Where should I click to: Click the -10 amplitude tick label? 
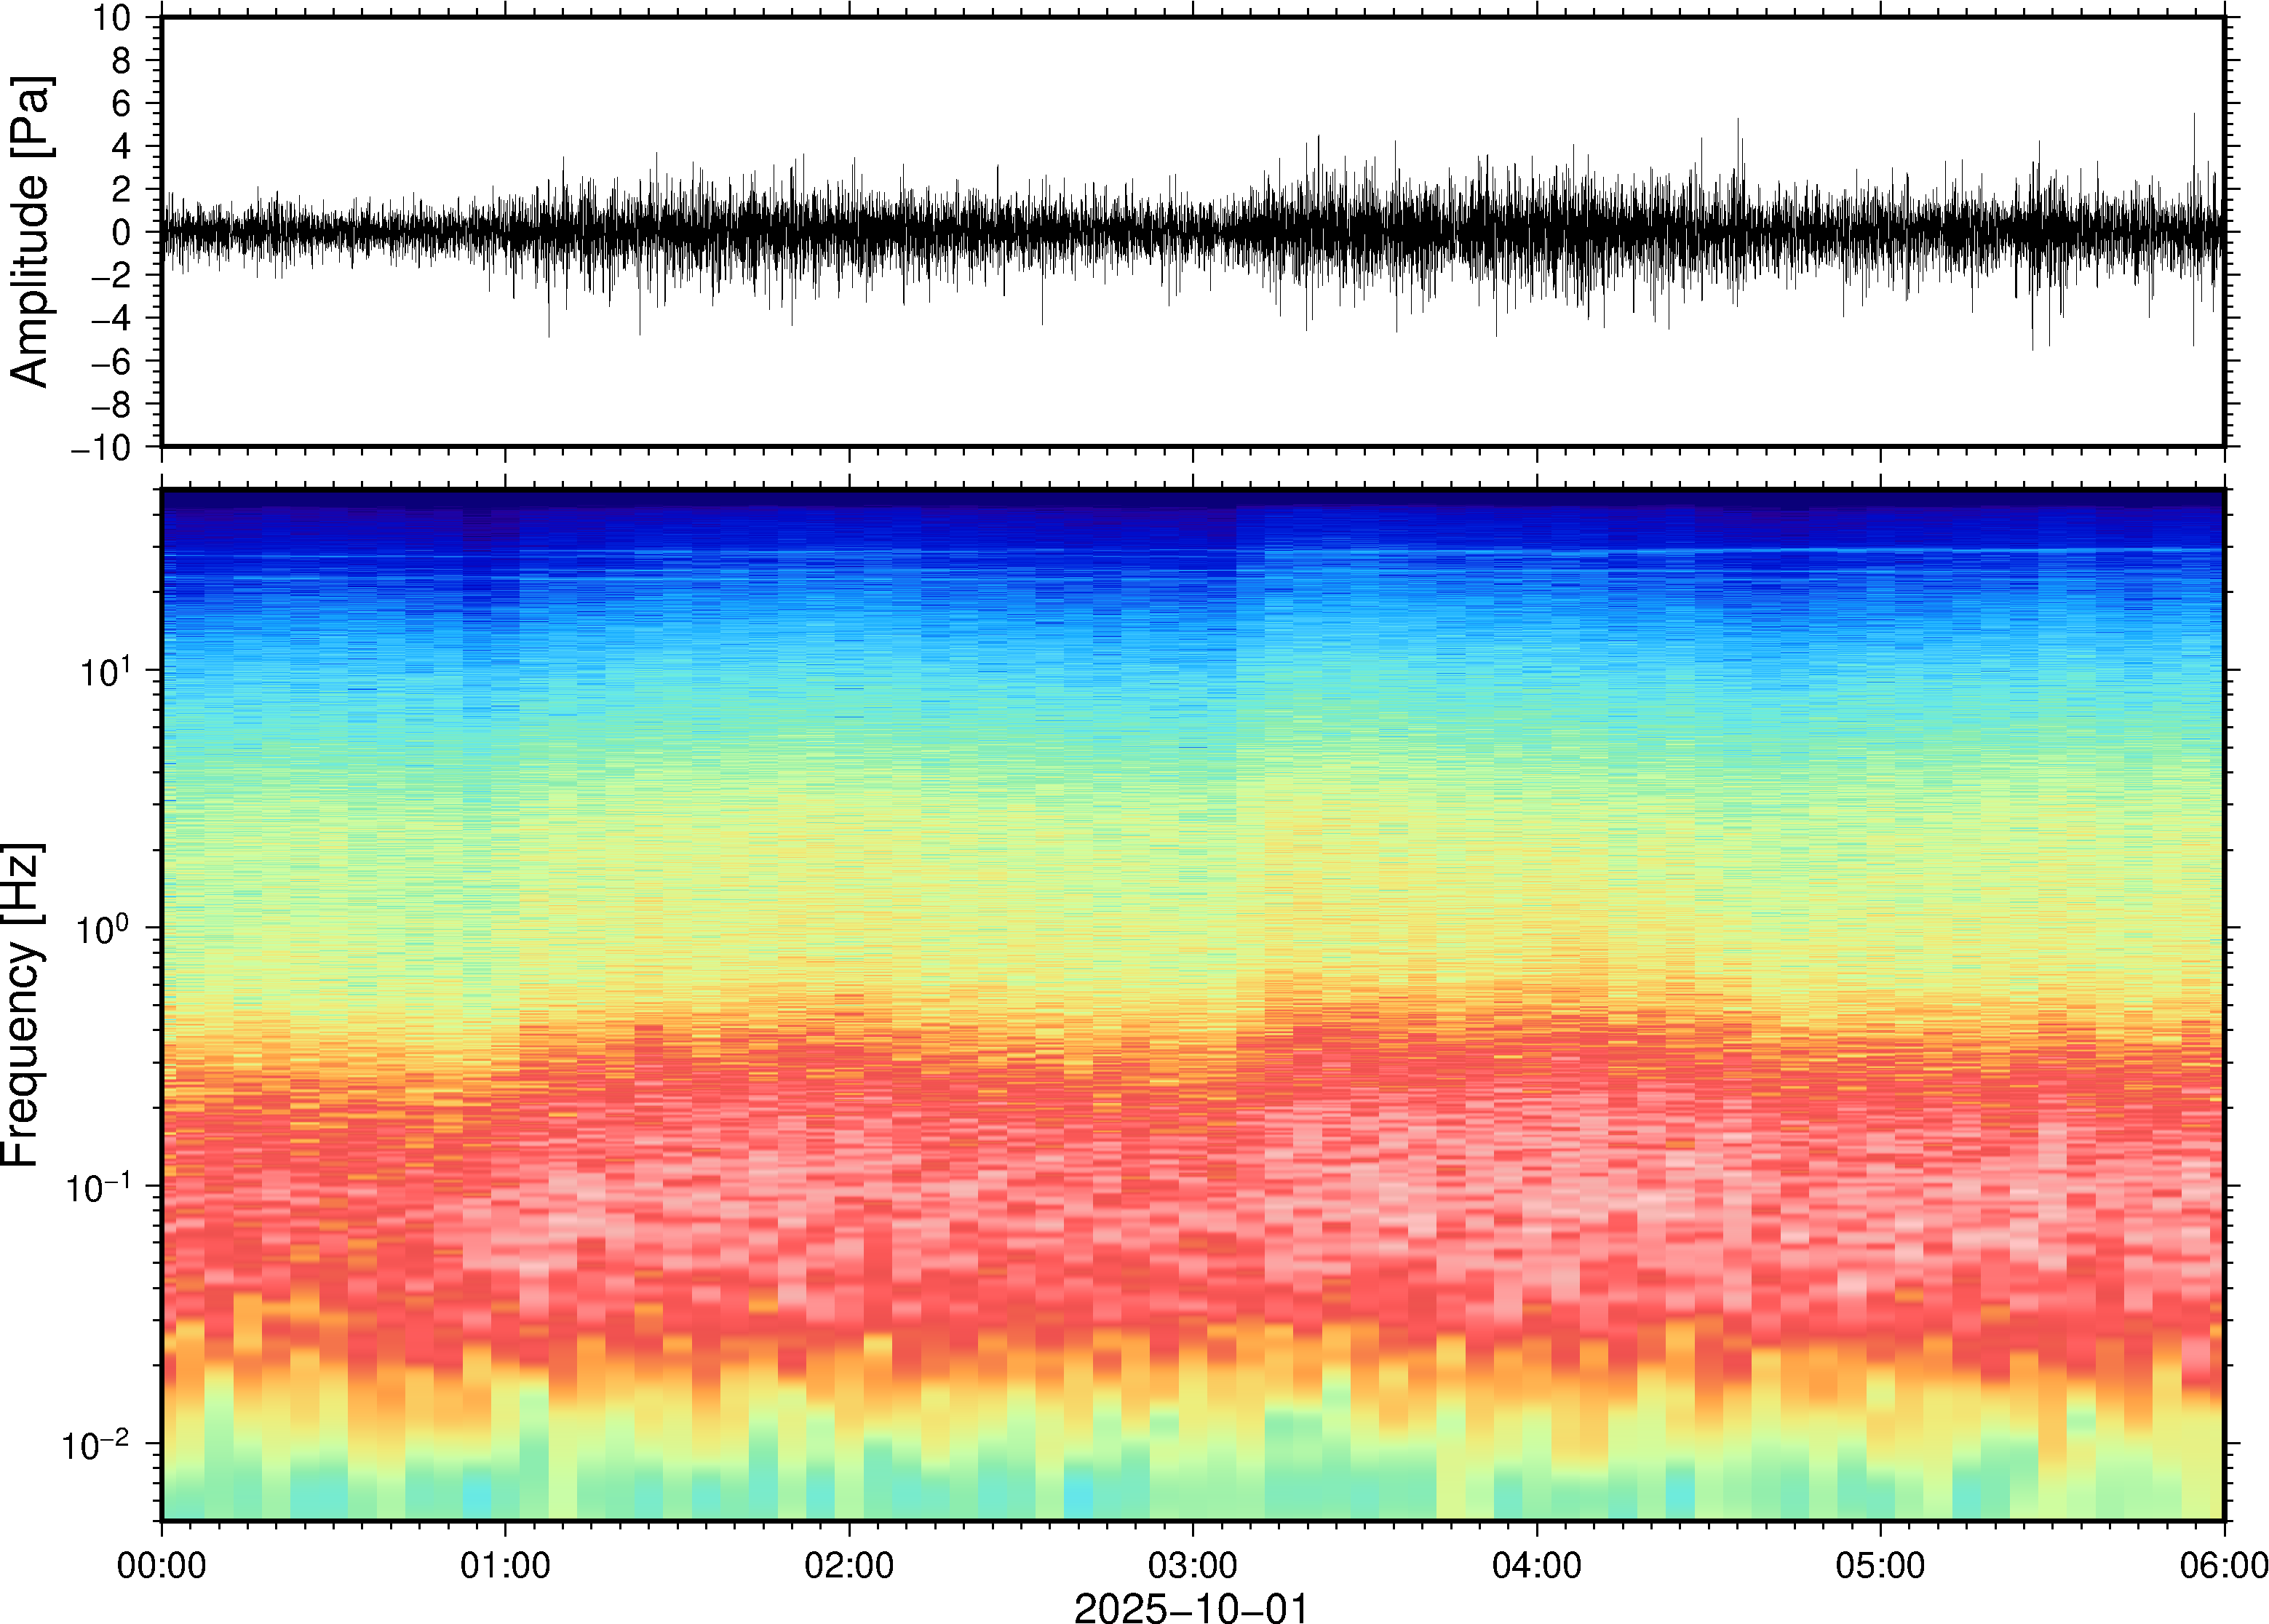100,448
